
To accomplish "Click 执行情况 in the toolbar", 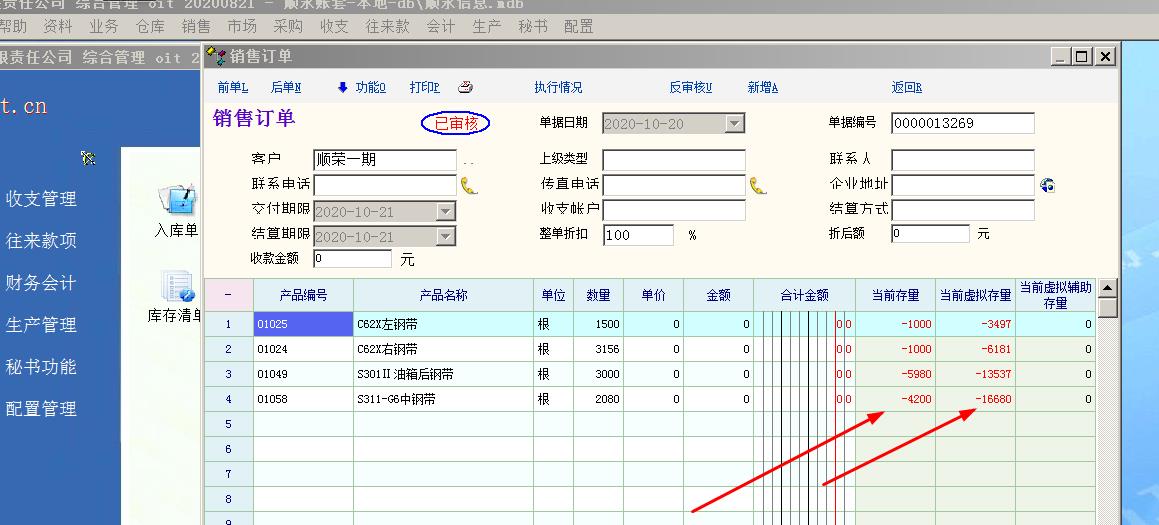I will pyautogui.click(x=558, y=88).
